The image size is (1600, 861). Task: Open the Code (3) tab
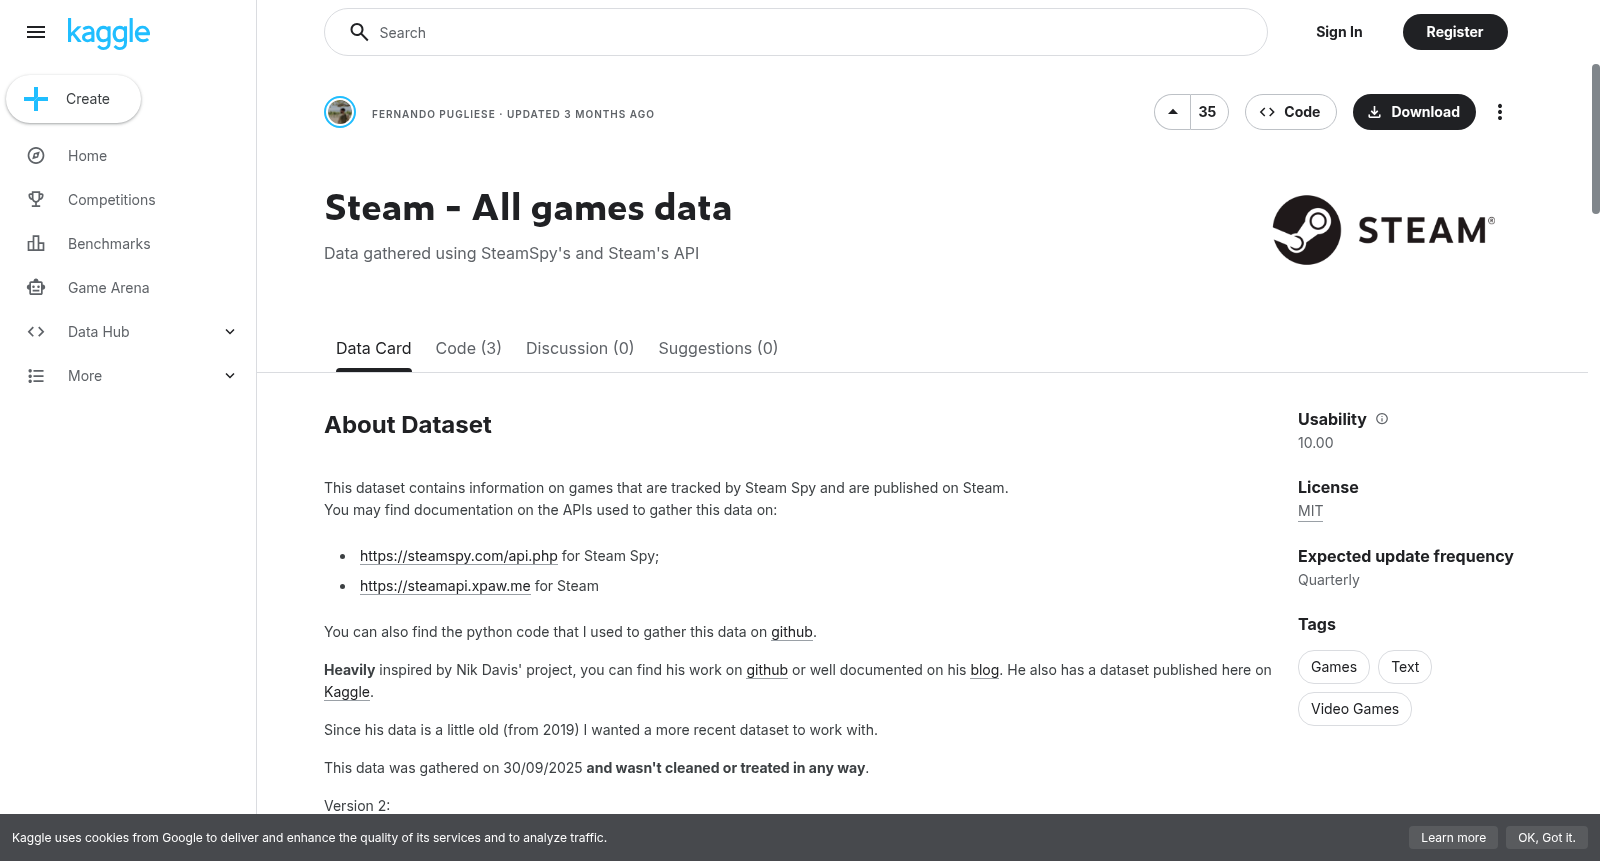[x=468, y=348]
